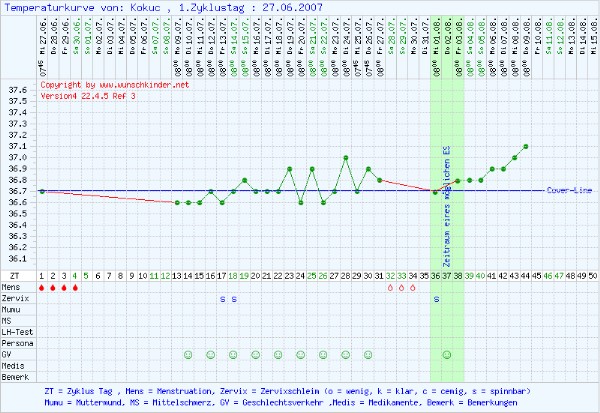Click the hollow red Mens circle on day 32
Viewport: 600px width, 413px height.
[390, 288]
